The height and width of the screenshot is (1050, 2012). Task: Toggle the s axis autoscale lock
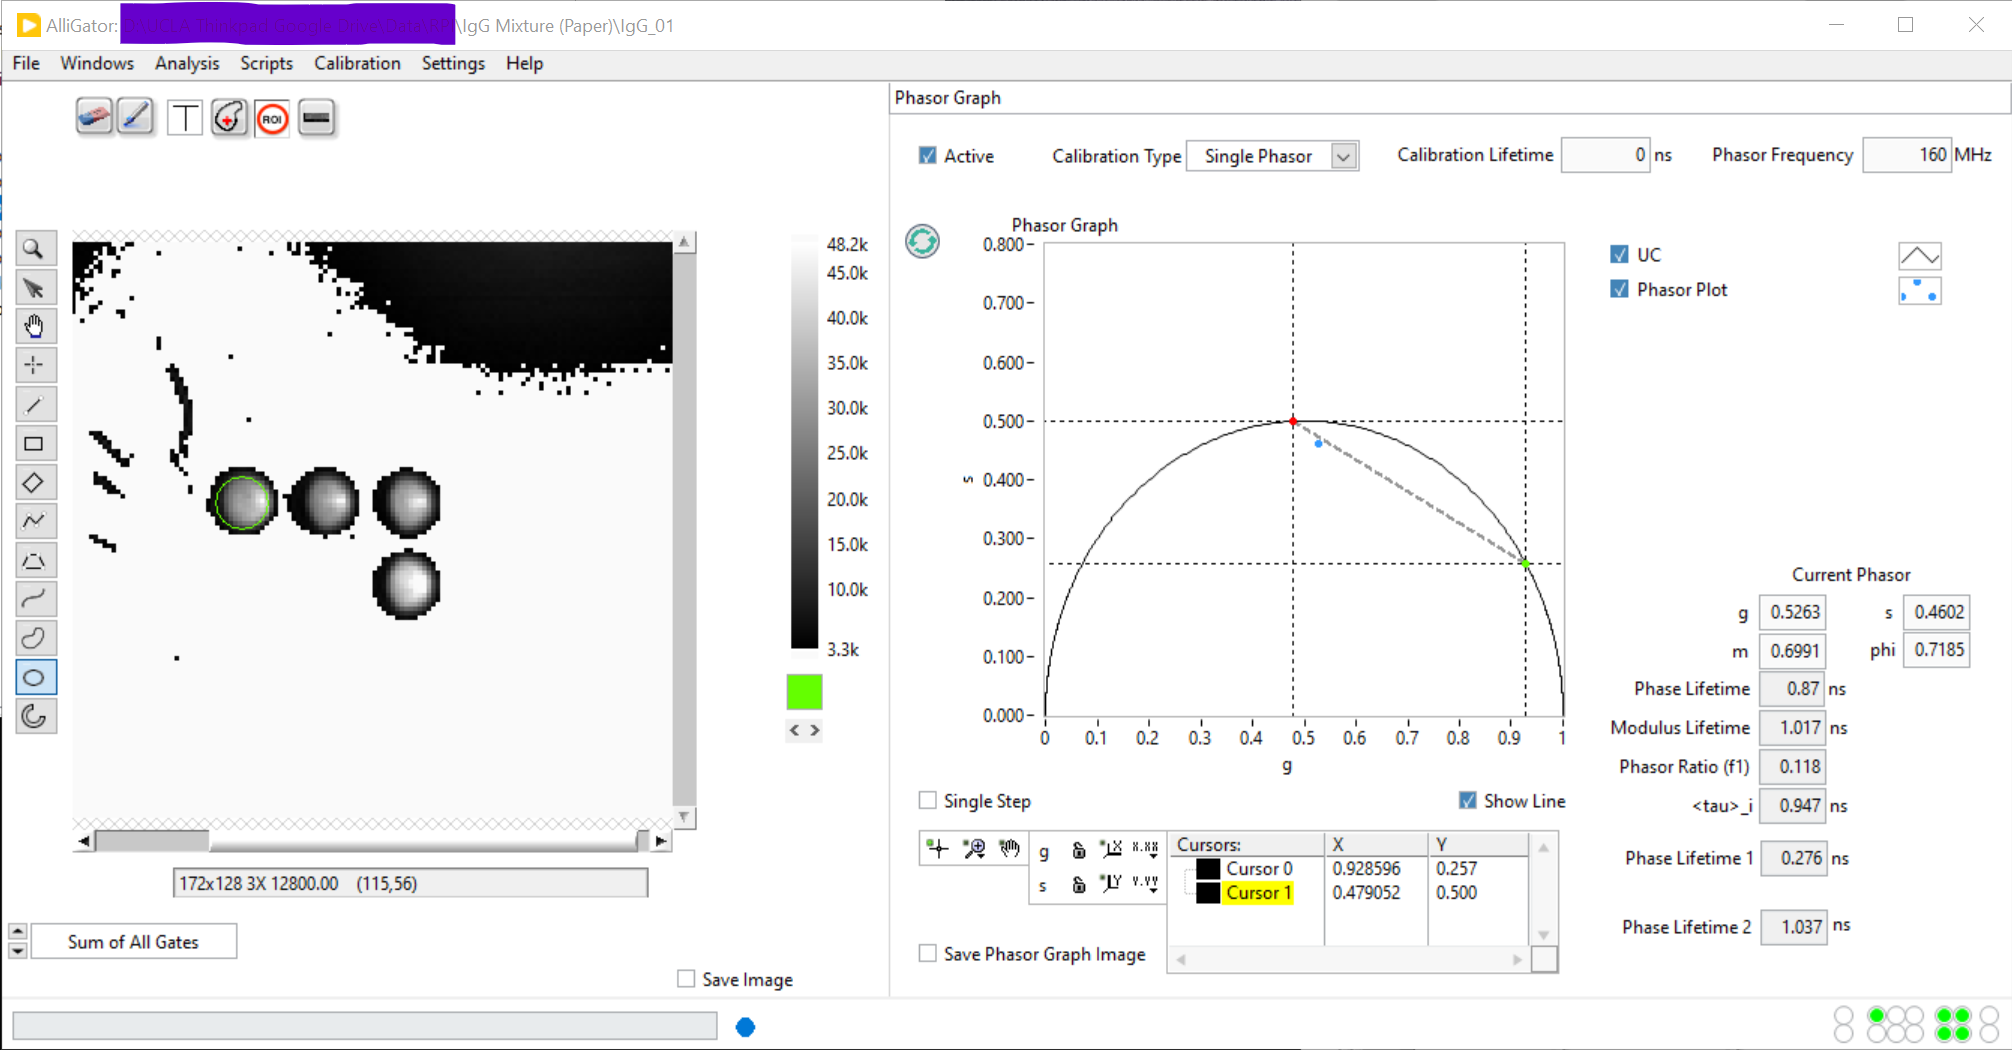1078,885
